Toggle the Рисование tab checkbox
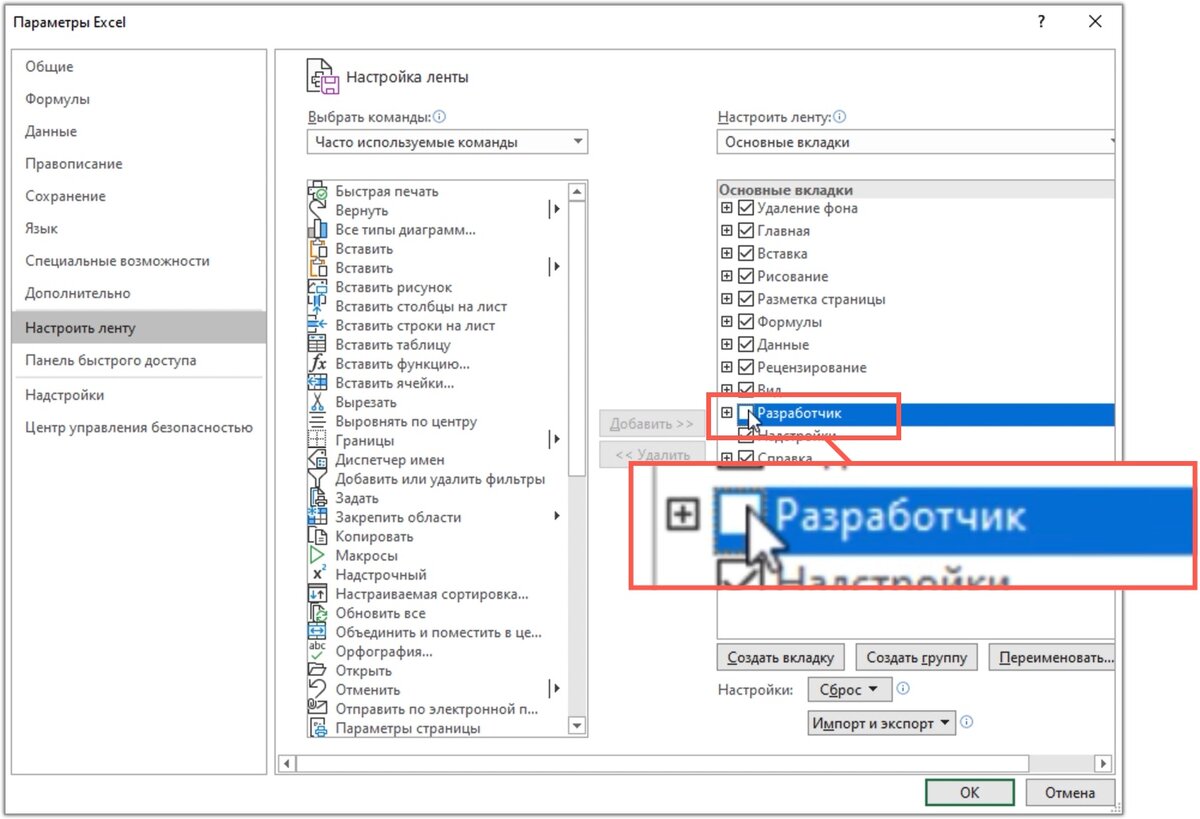The height and width of the screenshot is (819, 1200). coord(745,277)
